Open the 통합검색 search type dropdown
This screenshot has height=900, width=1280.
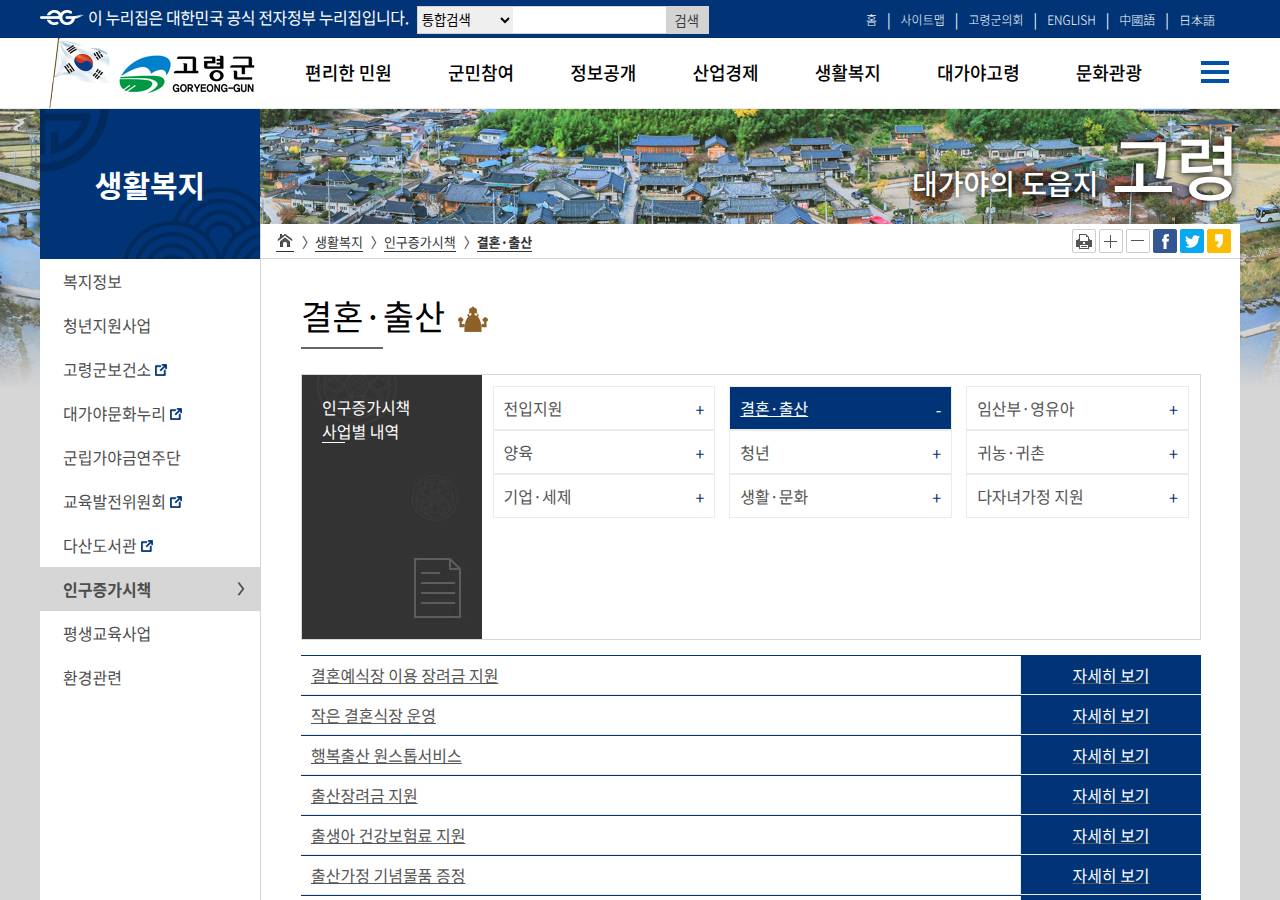[x=465, y=20]
